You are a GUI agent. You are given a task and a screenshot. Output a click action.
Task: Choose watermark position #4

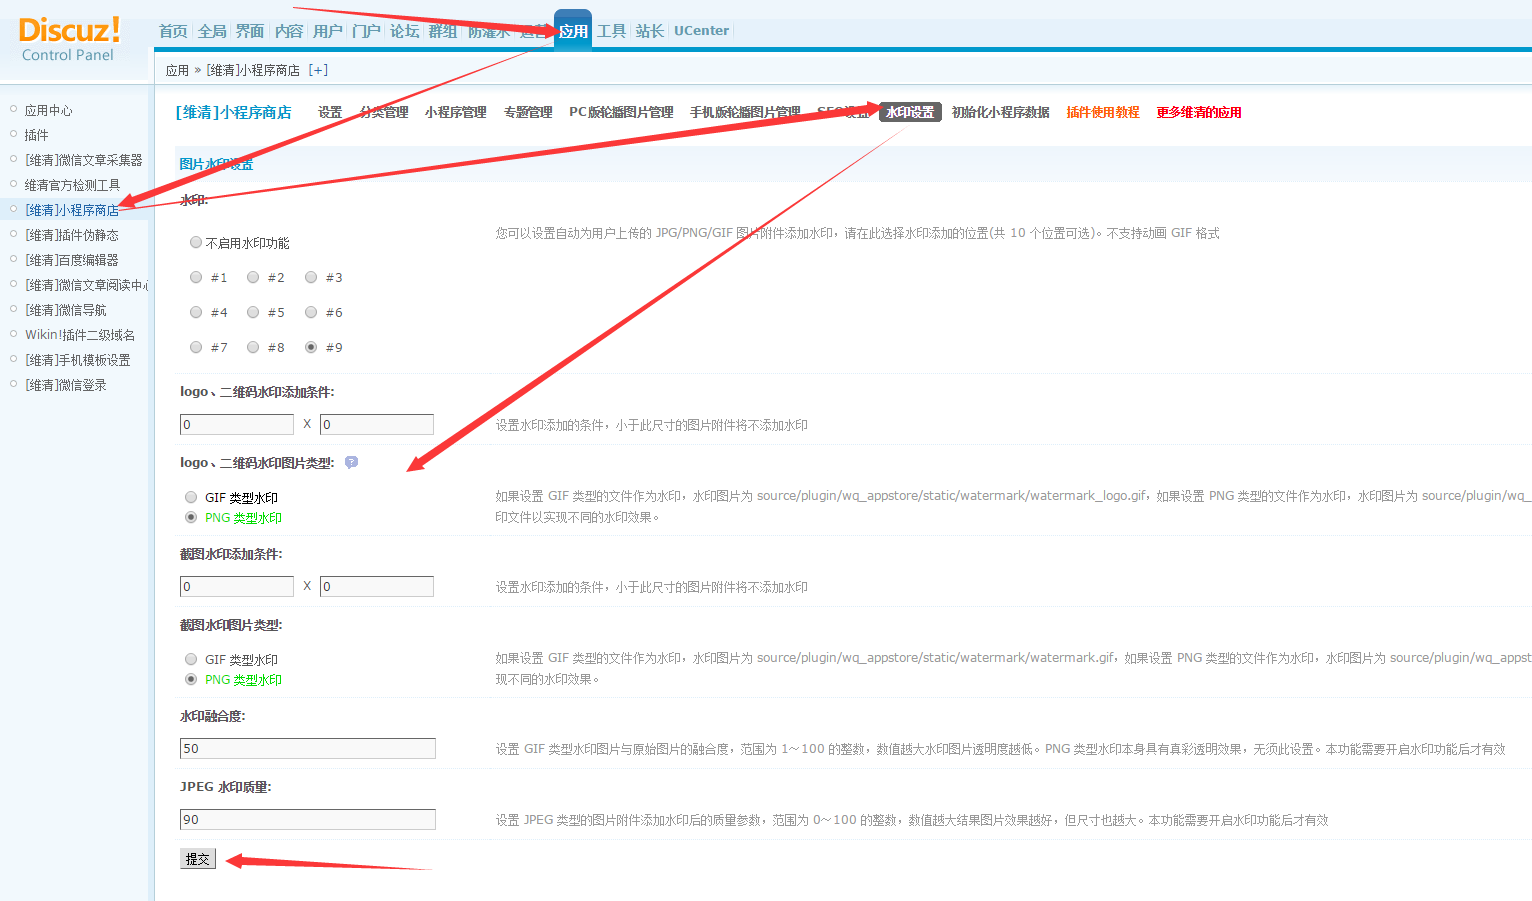click(x=196, y=312)
